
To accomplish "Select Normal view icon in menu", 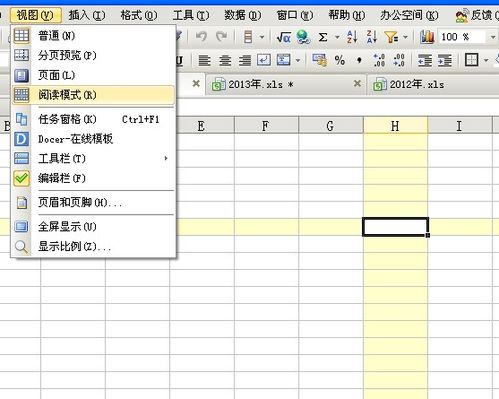I will coord(21,35).
